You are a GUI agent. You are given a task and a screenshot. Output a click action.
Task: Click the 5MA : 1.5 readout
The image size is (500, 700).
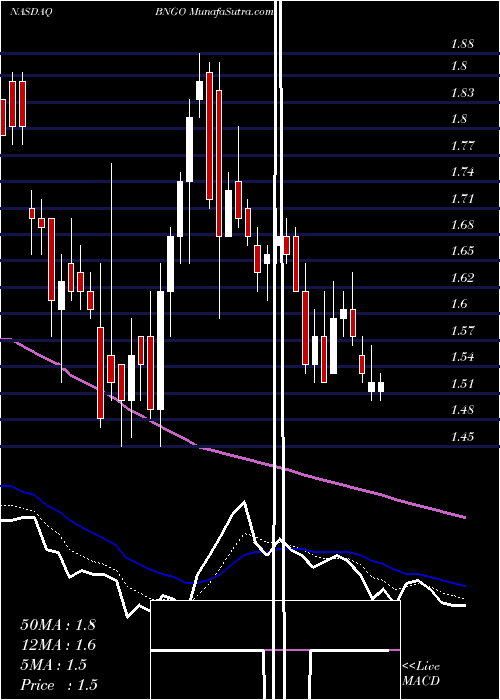(54, 665)
